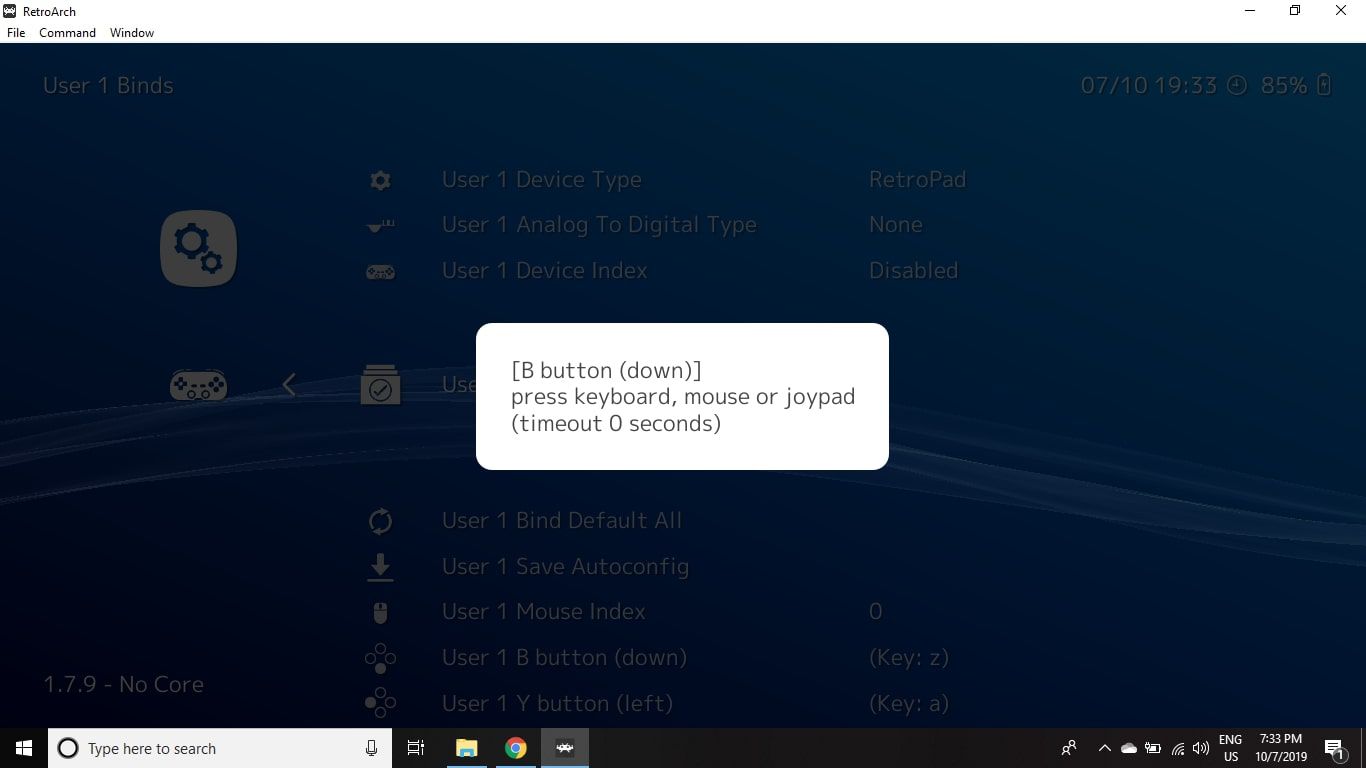Click the clock icon in header
1366x768 pixels.
[x=1237, y=86]
